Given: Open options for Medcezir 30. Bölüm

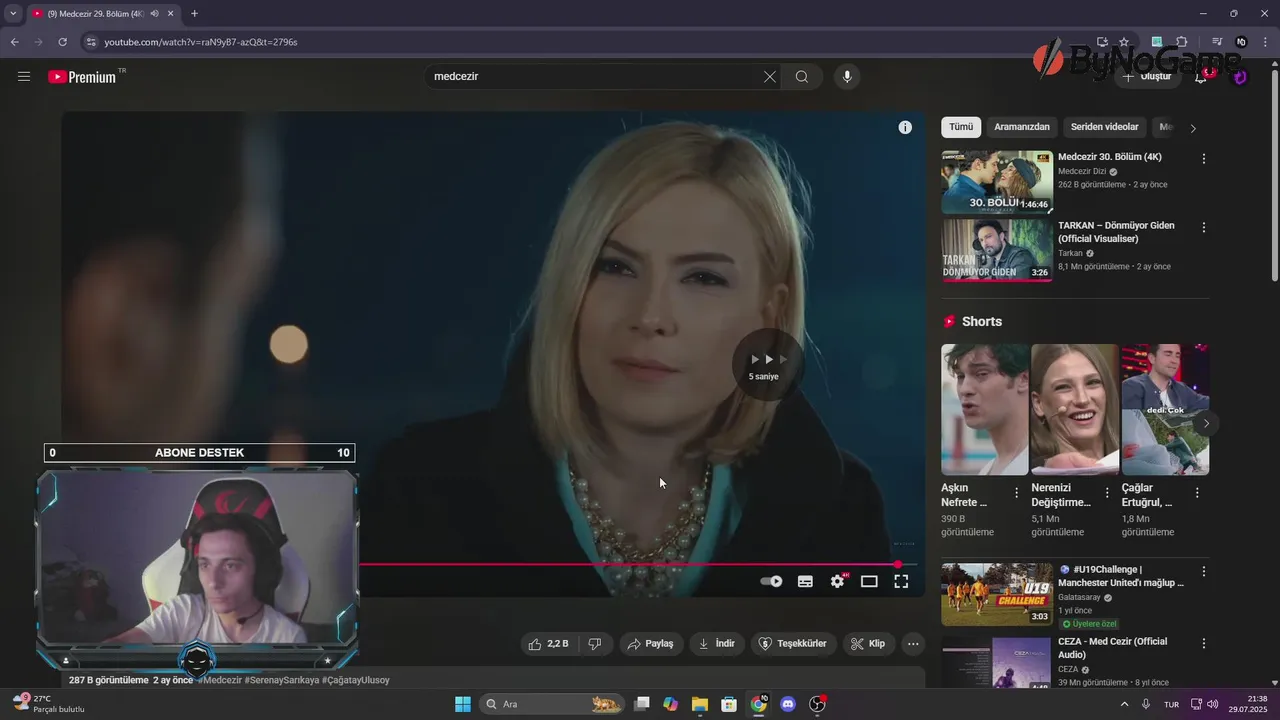Looking at the screenshot, I should [1204, 159].
